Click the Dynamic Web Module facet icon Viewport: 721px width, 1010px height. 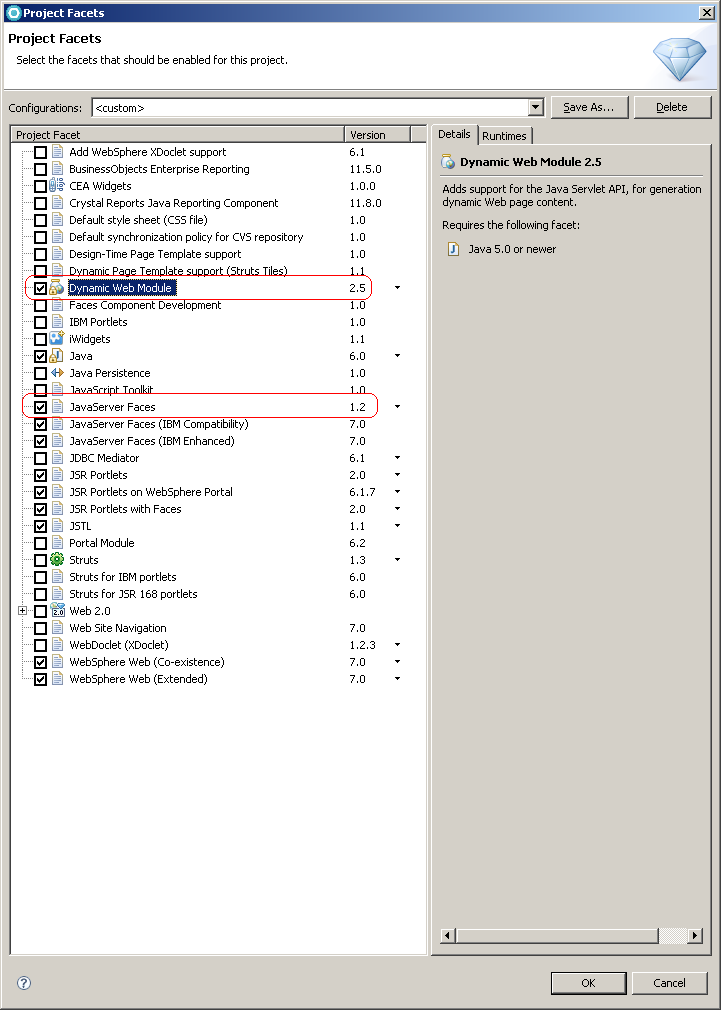tap(57, 288)
